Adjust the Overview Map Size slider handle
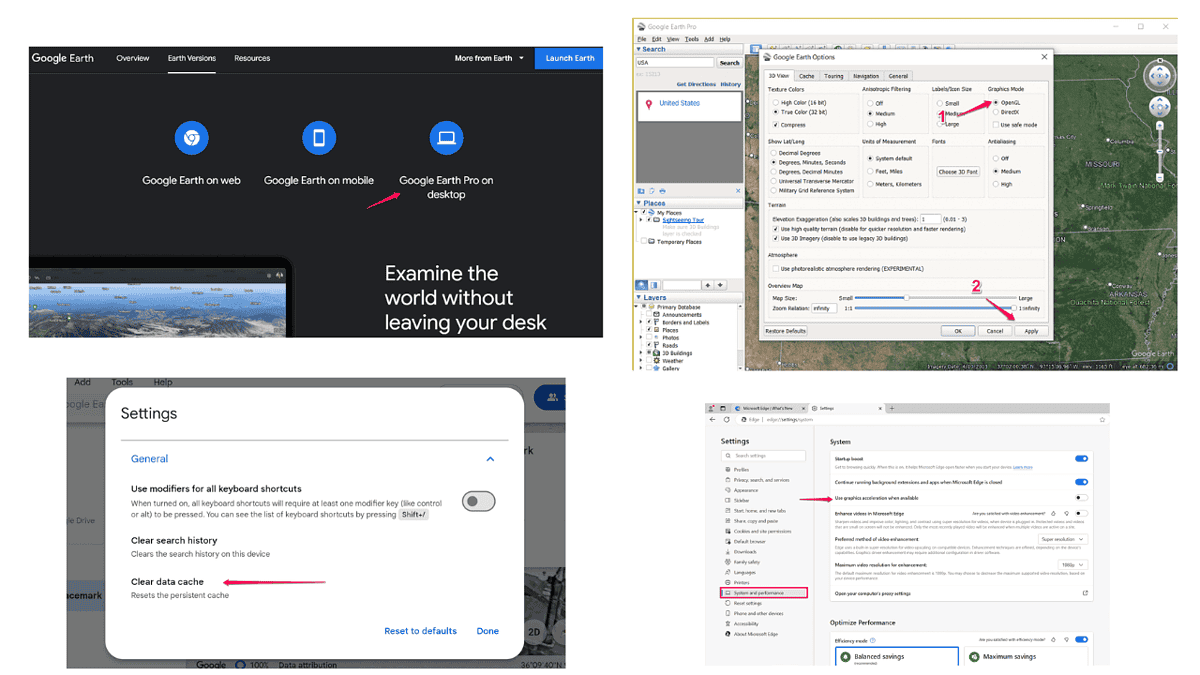1200x675 pixels. click(x=906, y=297)
